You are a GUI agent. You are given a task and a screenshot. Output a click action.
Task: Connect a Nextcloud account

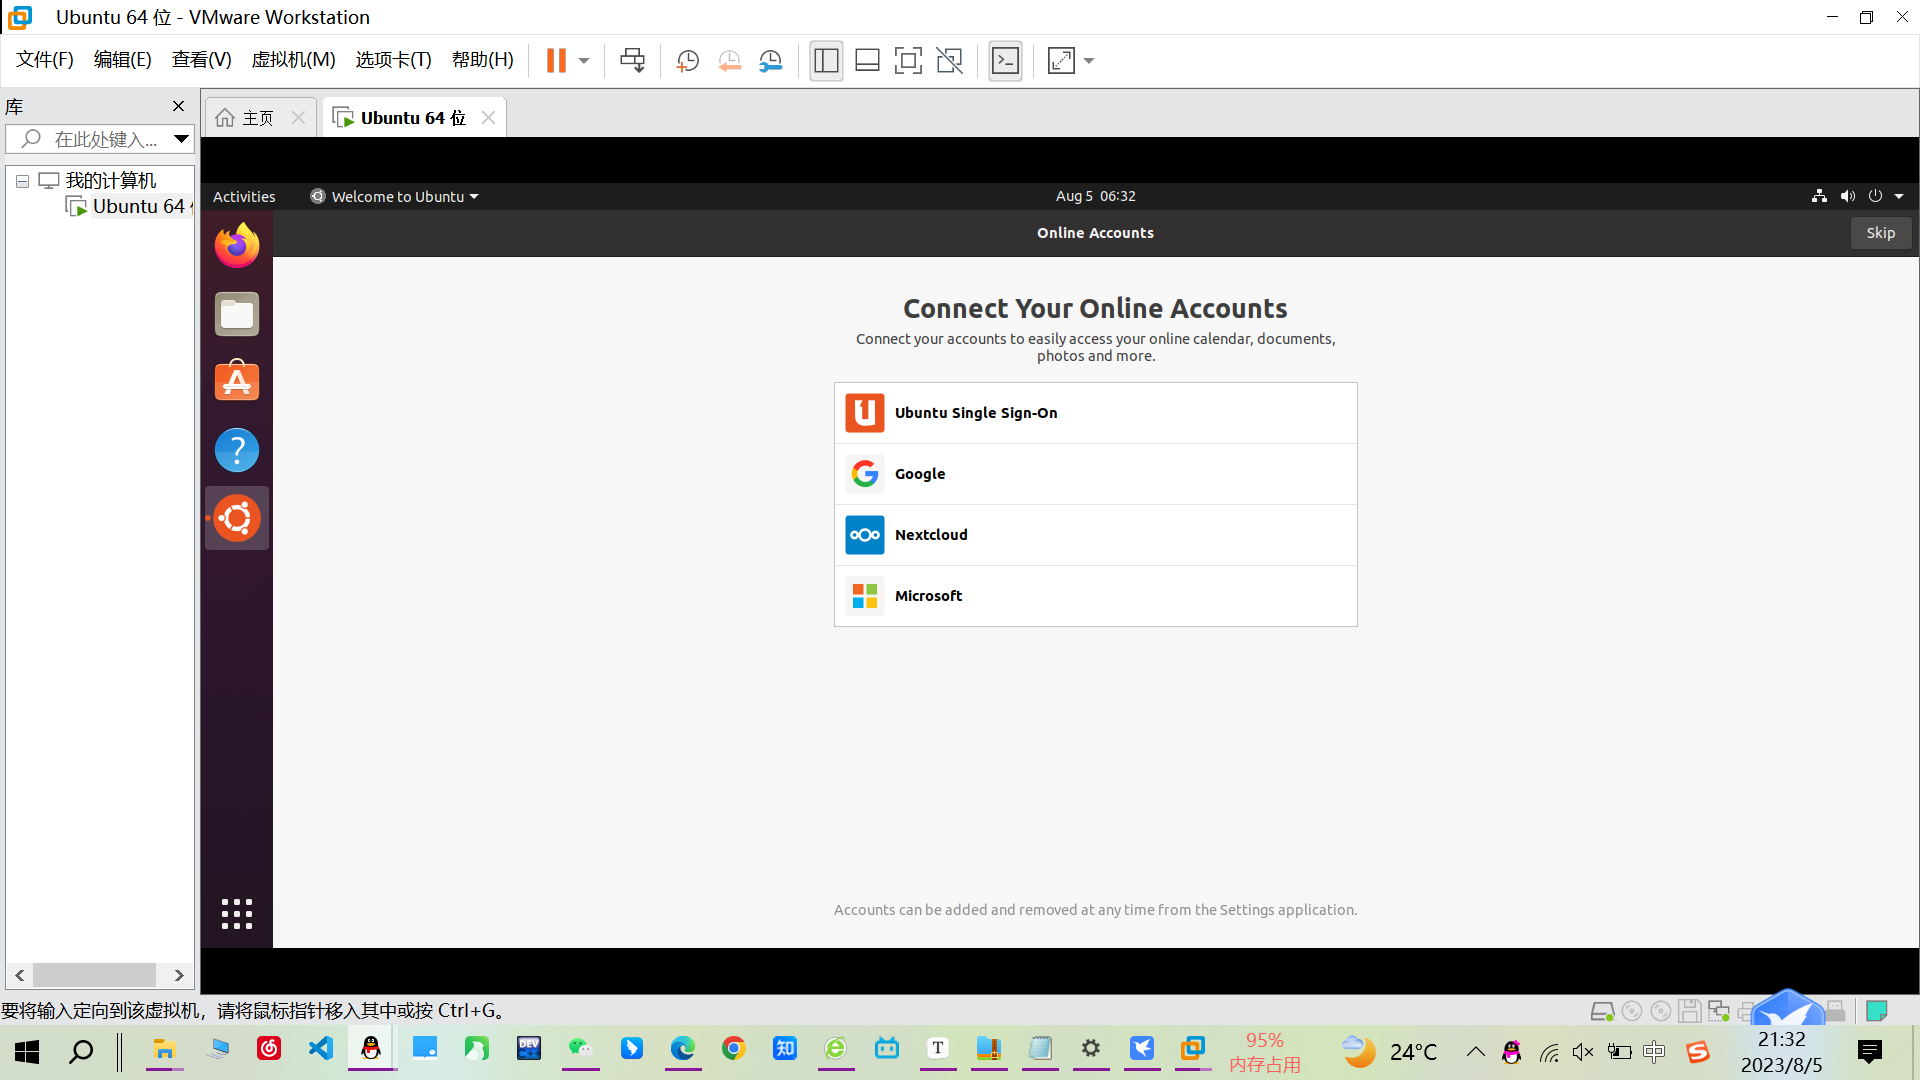[1095, 535]
